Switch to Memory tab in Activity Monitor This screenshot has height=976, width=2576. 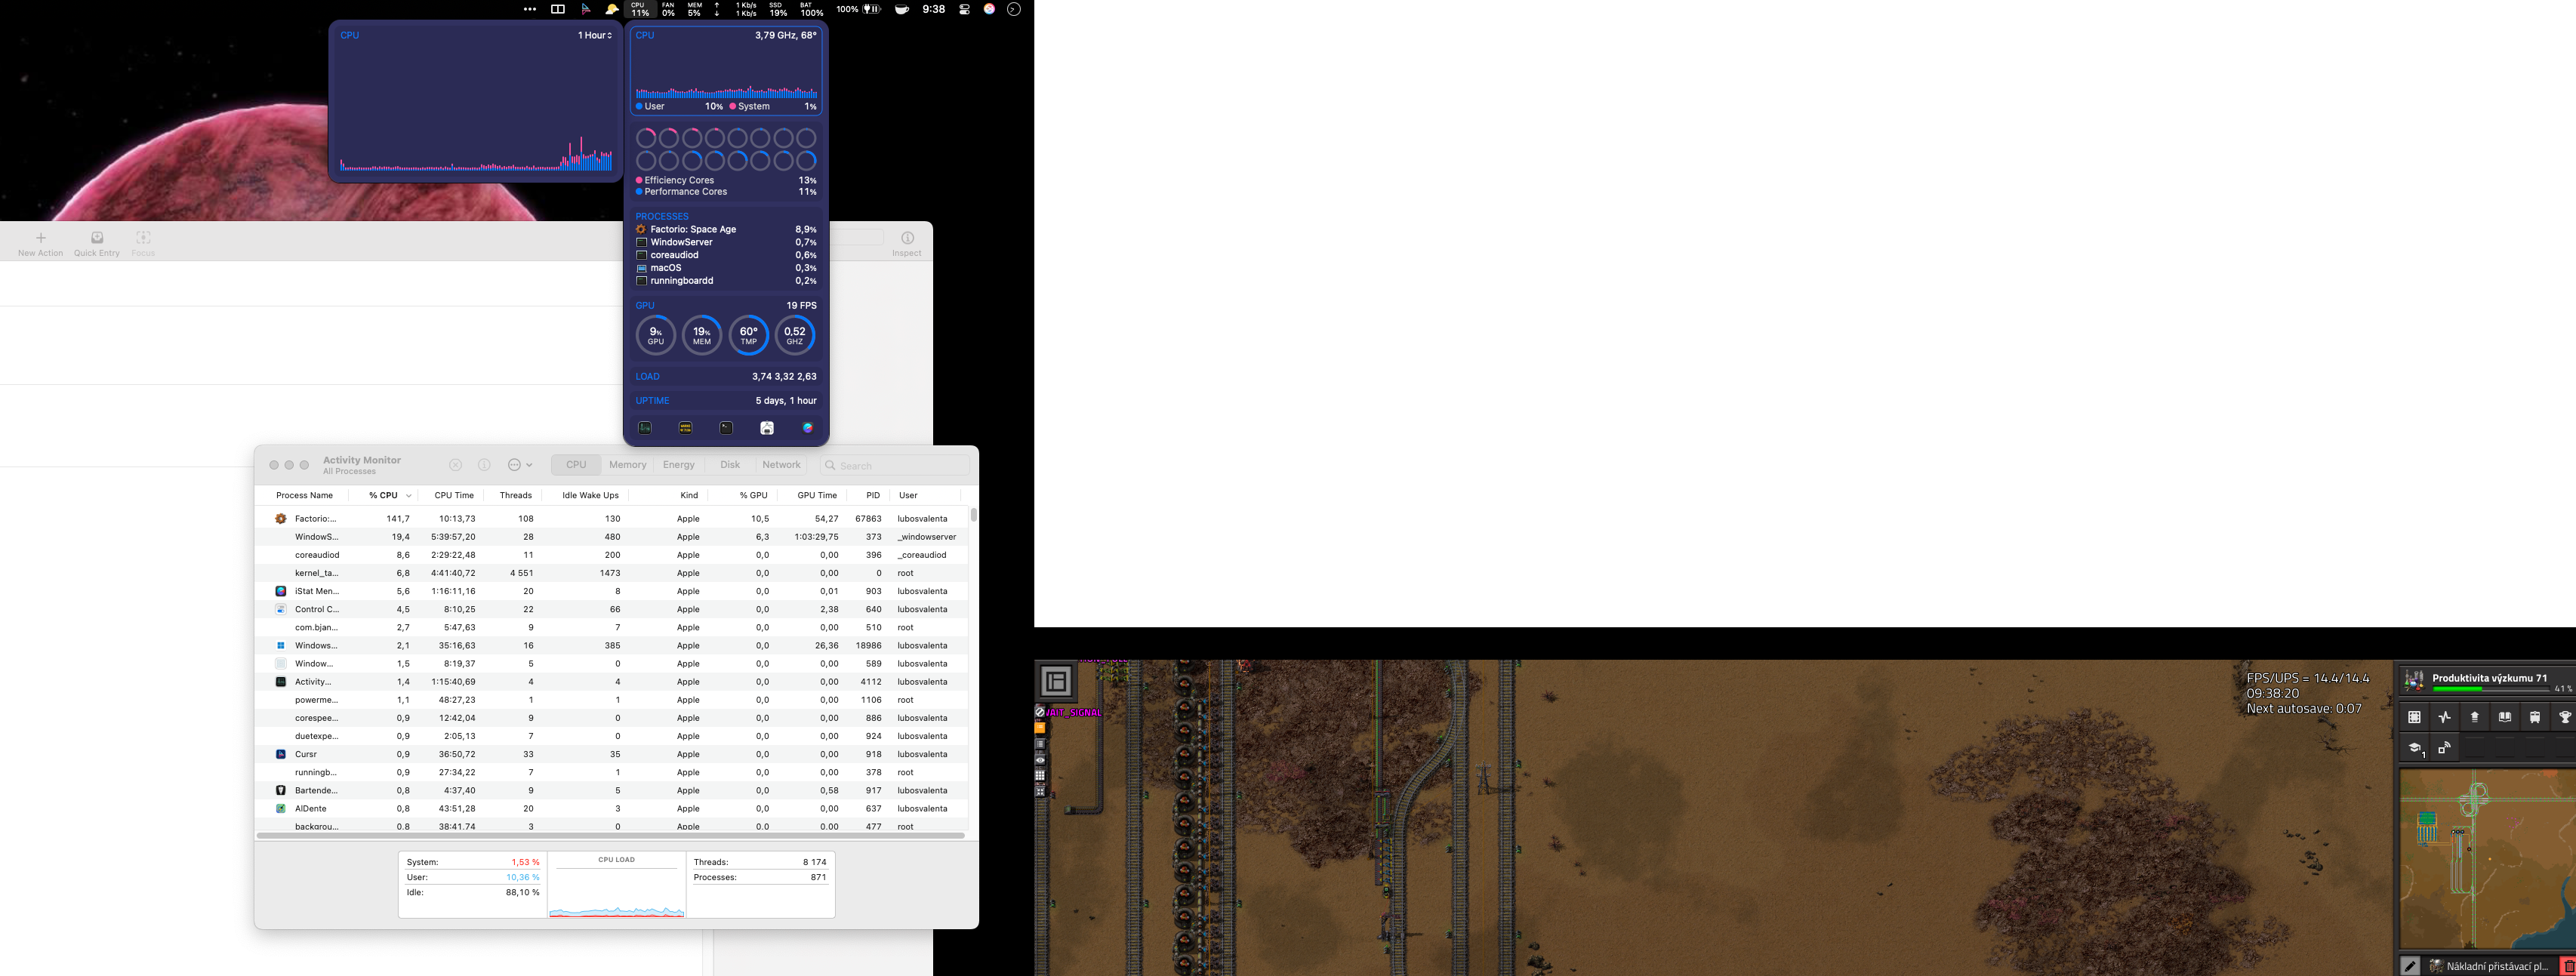tap(627, 465)
